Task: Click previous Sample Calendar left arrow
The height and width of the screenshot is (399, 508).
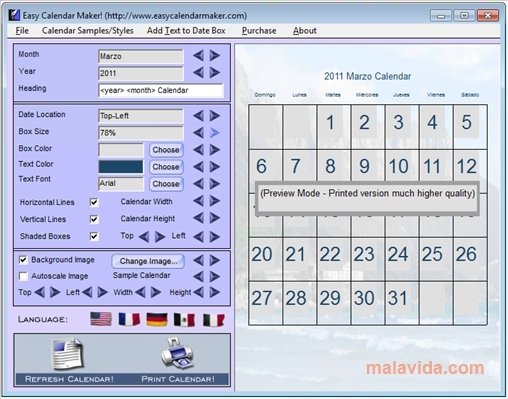Action: coord(199,276)
